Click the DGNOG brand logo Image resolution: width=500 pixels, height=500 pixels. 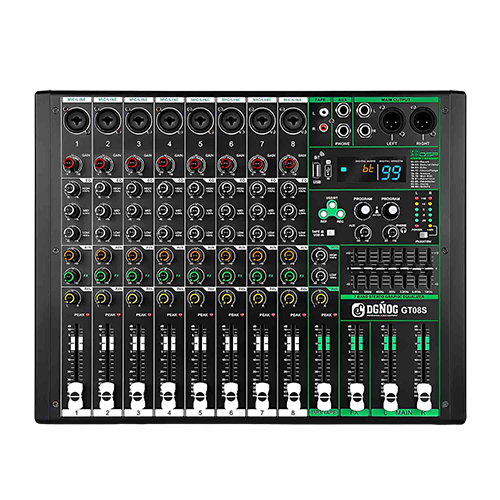(375, 310)
